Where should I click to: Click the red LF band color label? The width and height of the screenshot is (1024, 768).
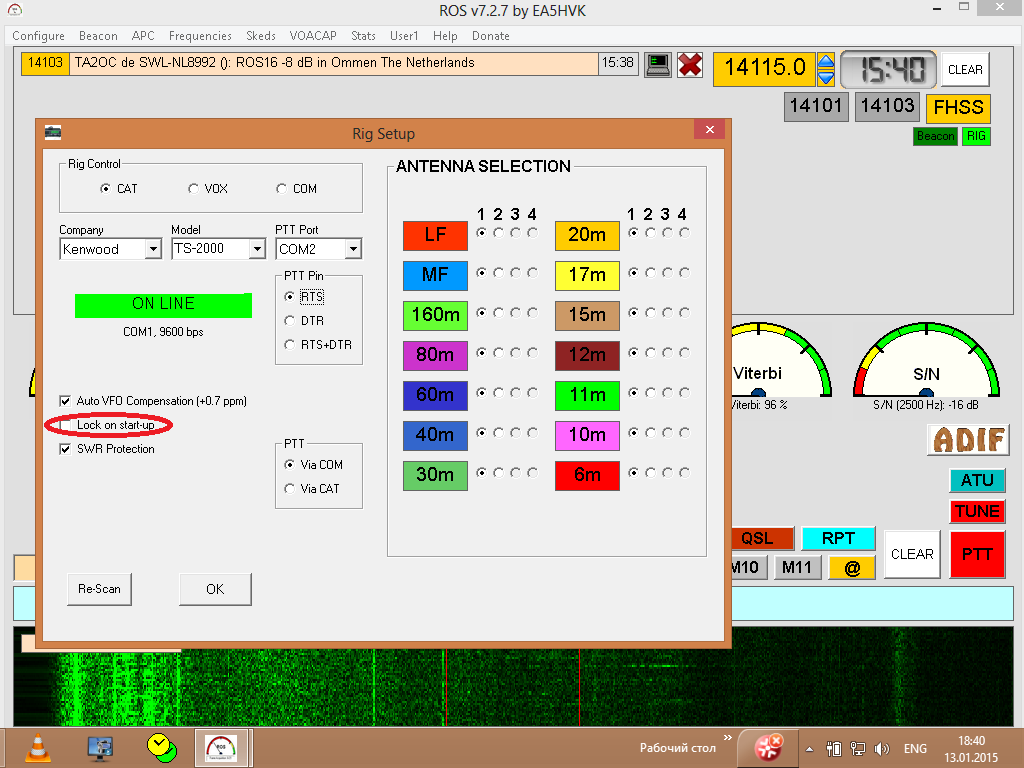click(435, 235)
